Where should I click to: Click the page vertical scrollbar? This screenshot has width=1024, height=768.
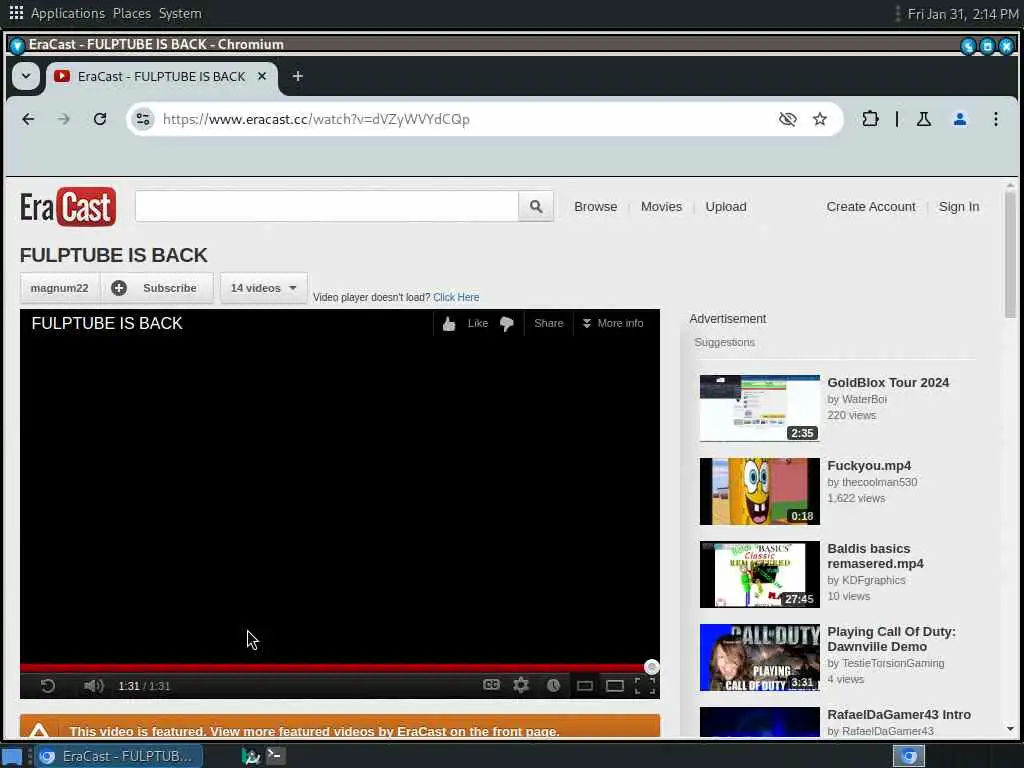pos(1010,253)
